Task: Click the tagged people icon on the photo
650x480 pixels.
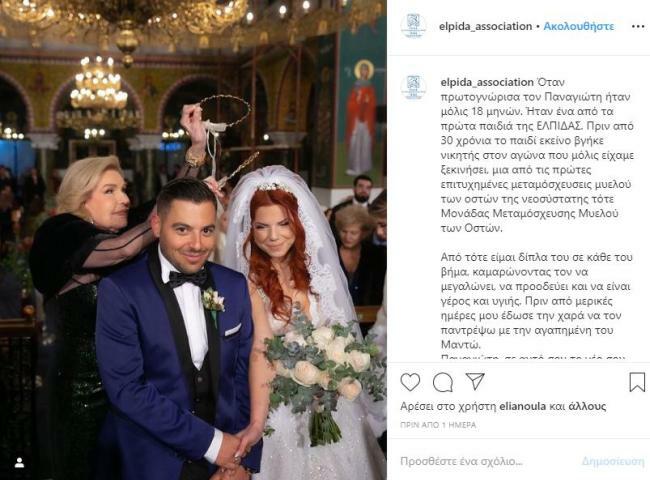Action: point(19,463)
